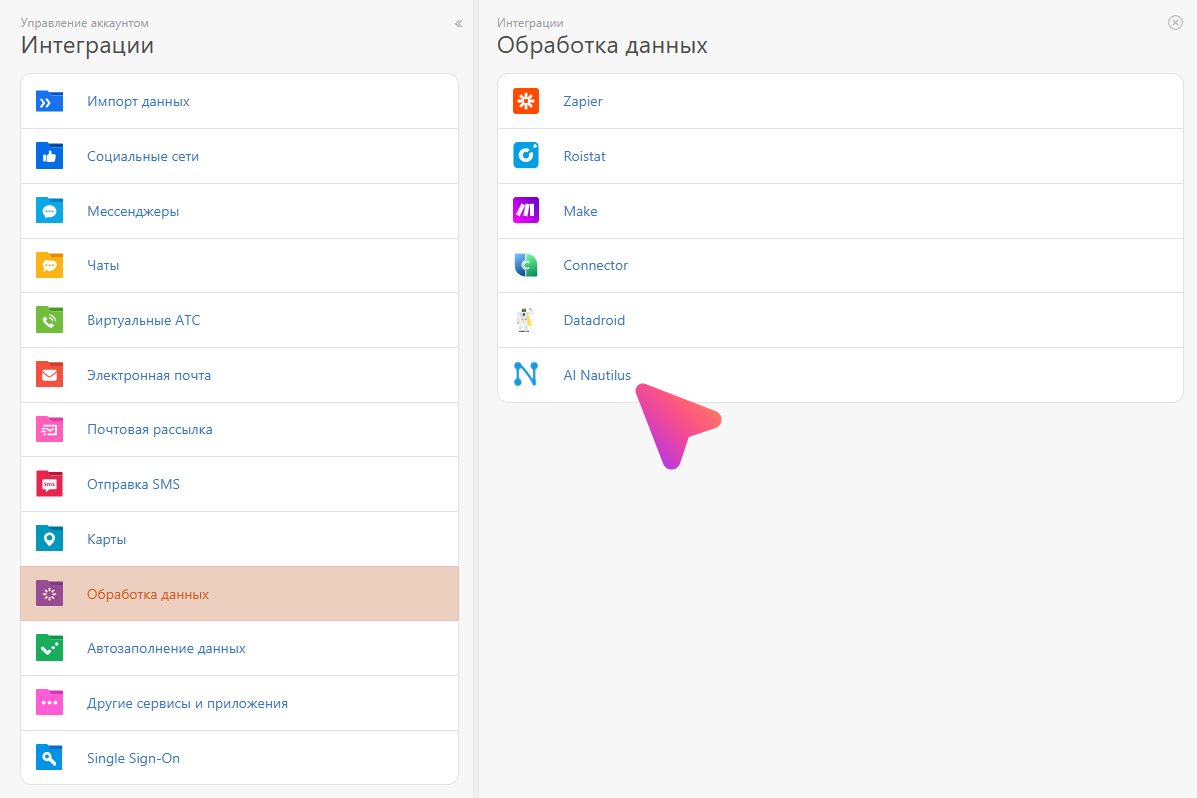Open the Почтовая рассылка section

coord(149,429)
